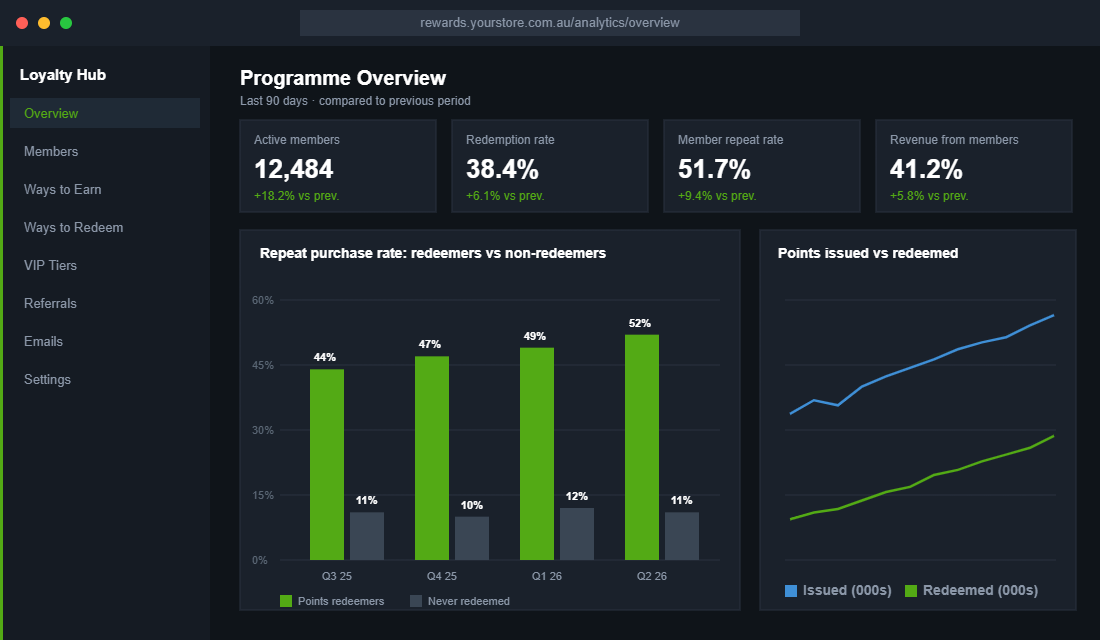Click the Q4 25 redeemers bar at 47%
This screenshot has width=1100, height=640.
tap(431, 458)
